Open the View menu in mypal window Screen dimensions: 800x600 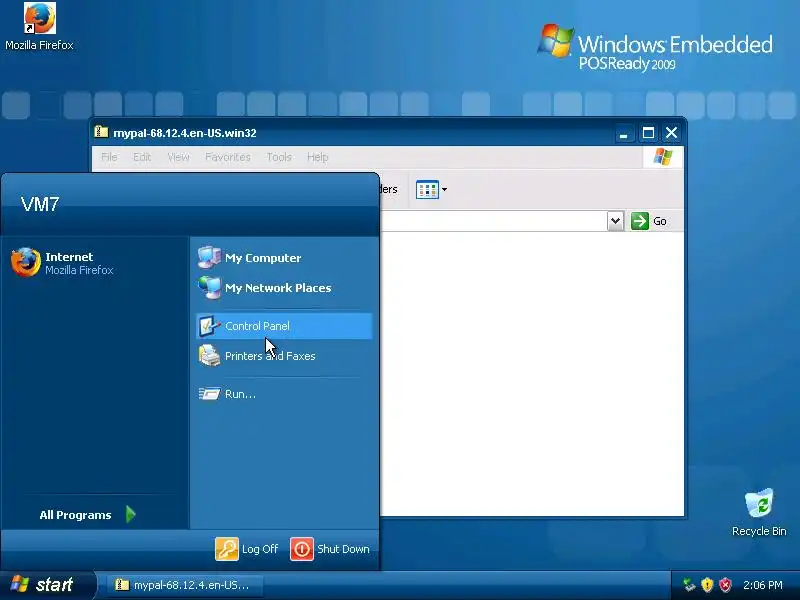tap(178, 157)
